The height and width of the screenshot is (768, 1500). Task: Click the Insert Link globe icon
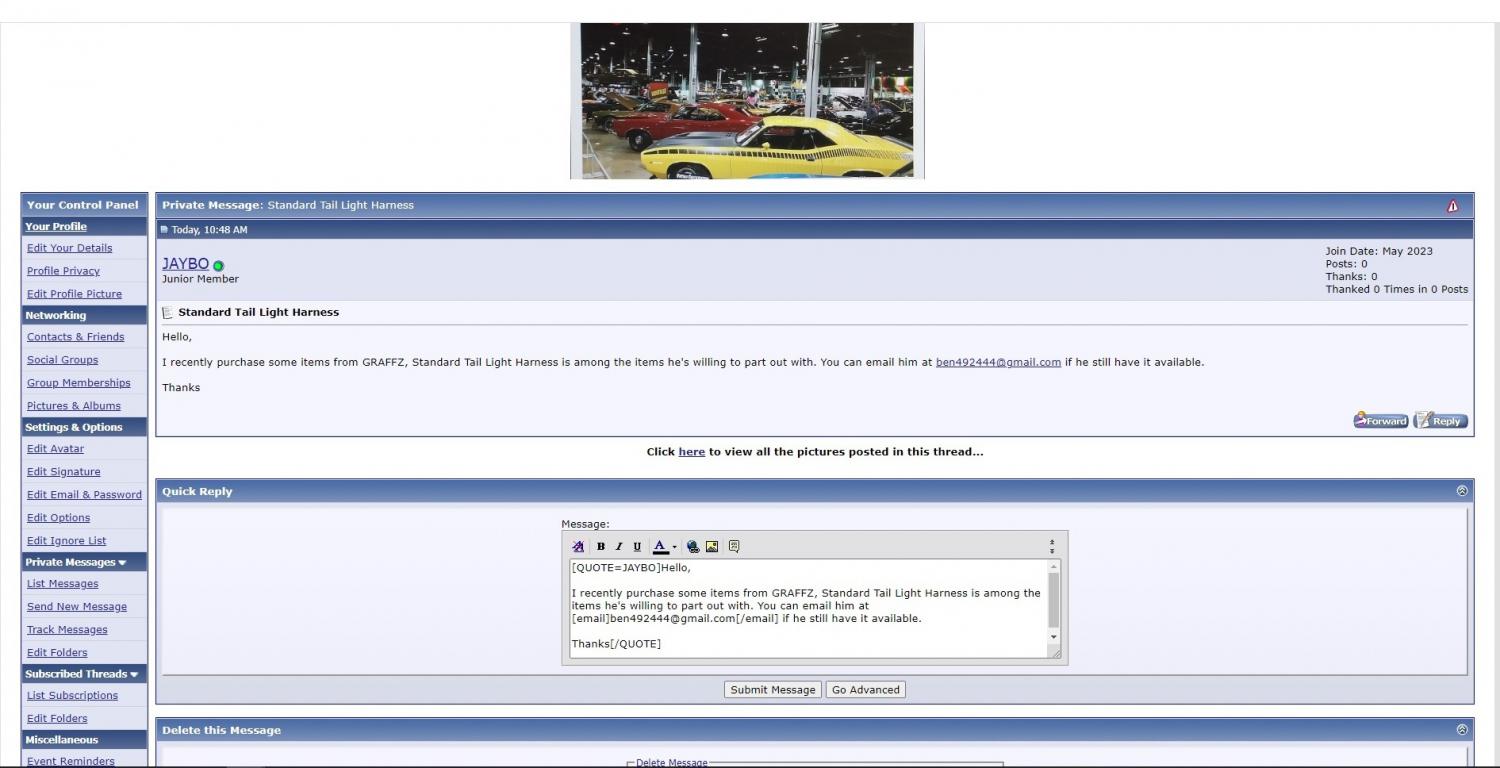point(693,547)
